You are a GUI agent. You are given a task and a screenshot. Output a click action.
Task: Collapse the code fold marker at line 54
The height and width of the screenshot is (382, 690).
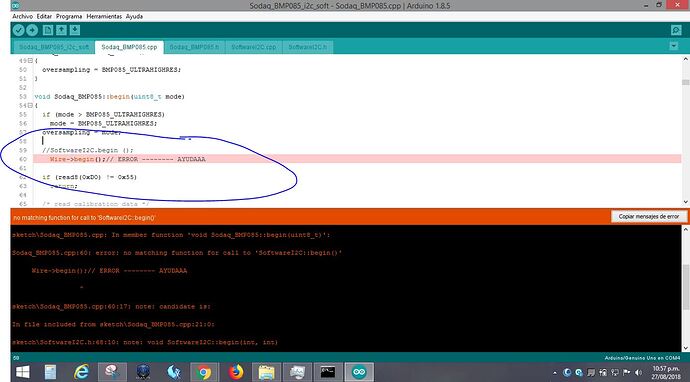(30, 106)
